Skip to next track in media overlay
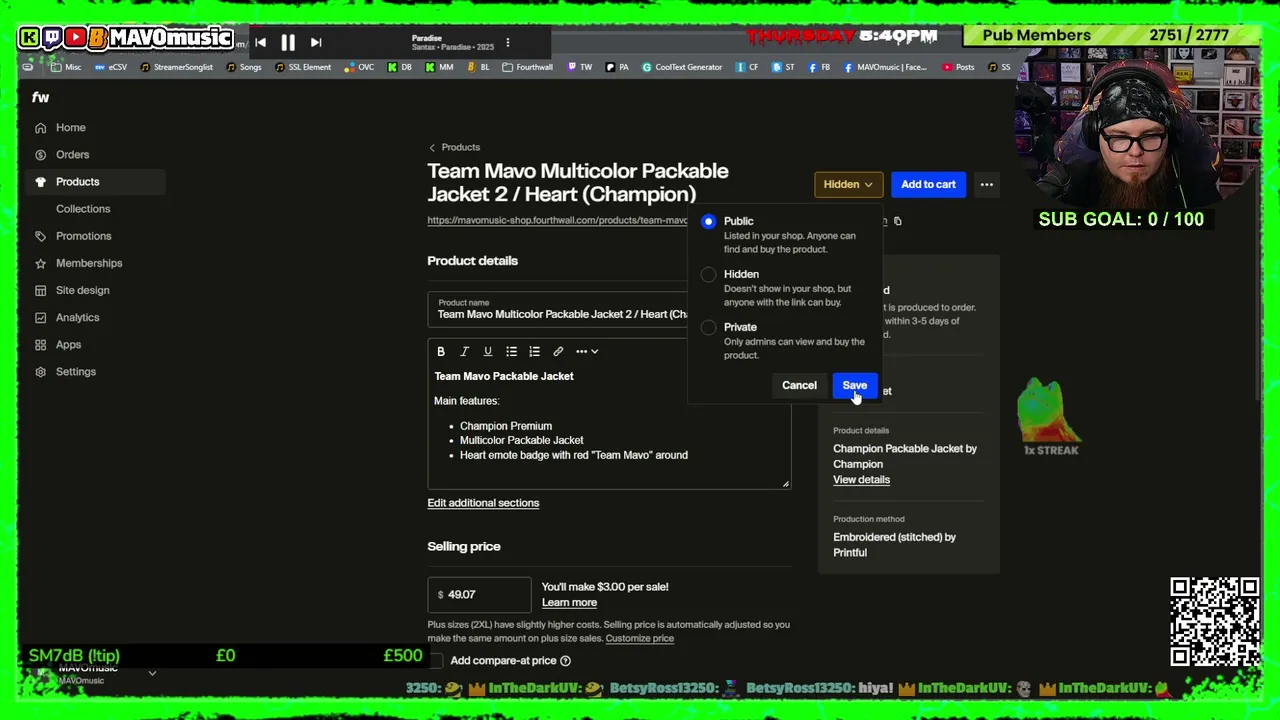The image size is (1280, 720). tap(316, 42)
